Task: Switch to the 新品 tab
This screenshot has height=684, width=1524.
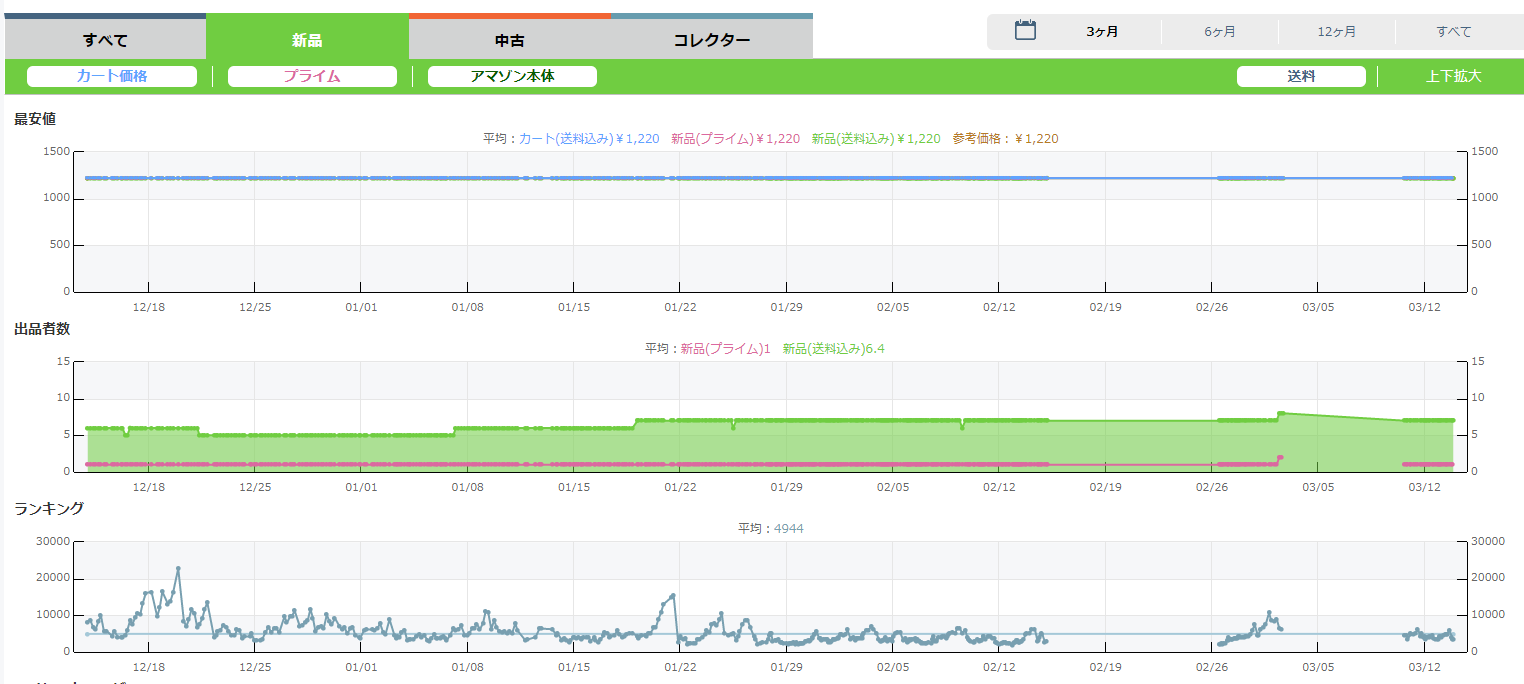Action: pyautogui.click(x=307, y=40)
